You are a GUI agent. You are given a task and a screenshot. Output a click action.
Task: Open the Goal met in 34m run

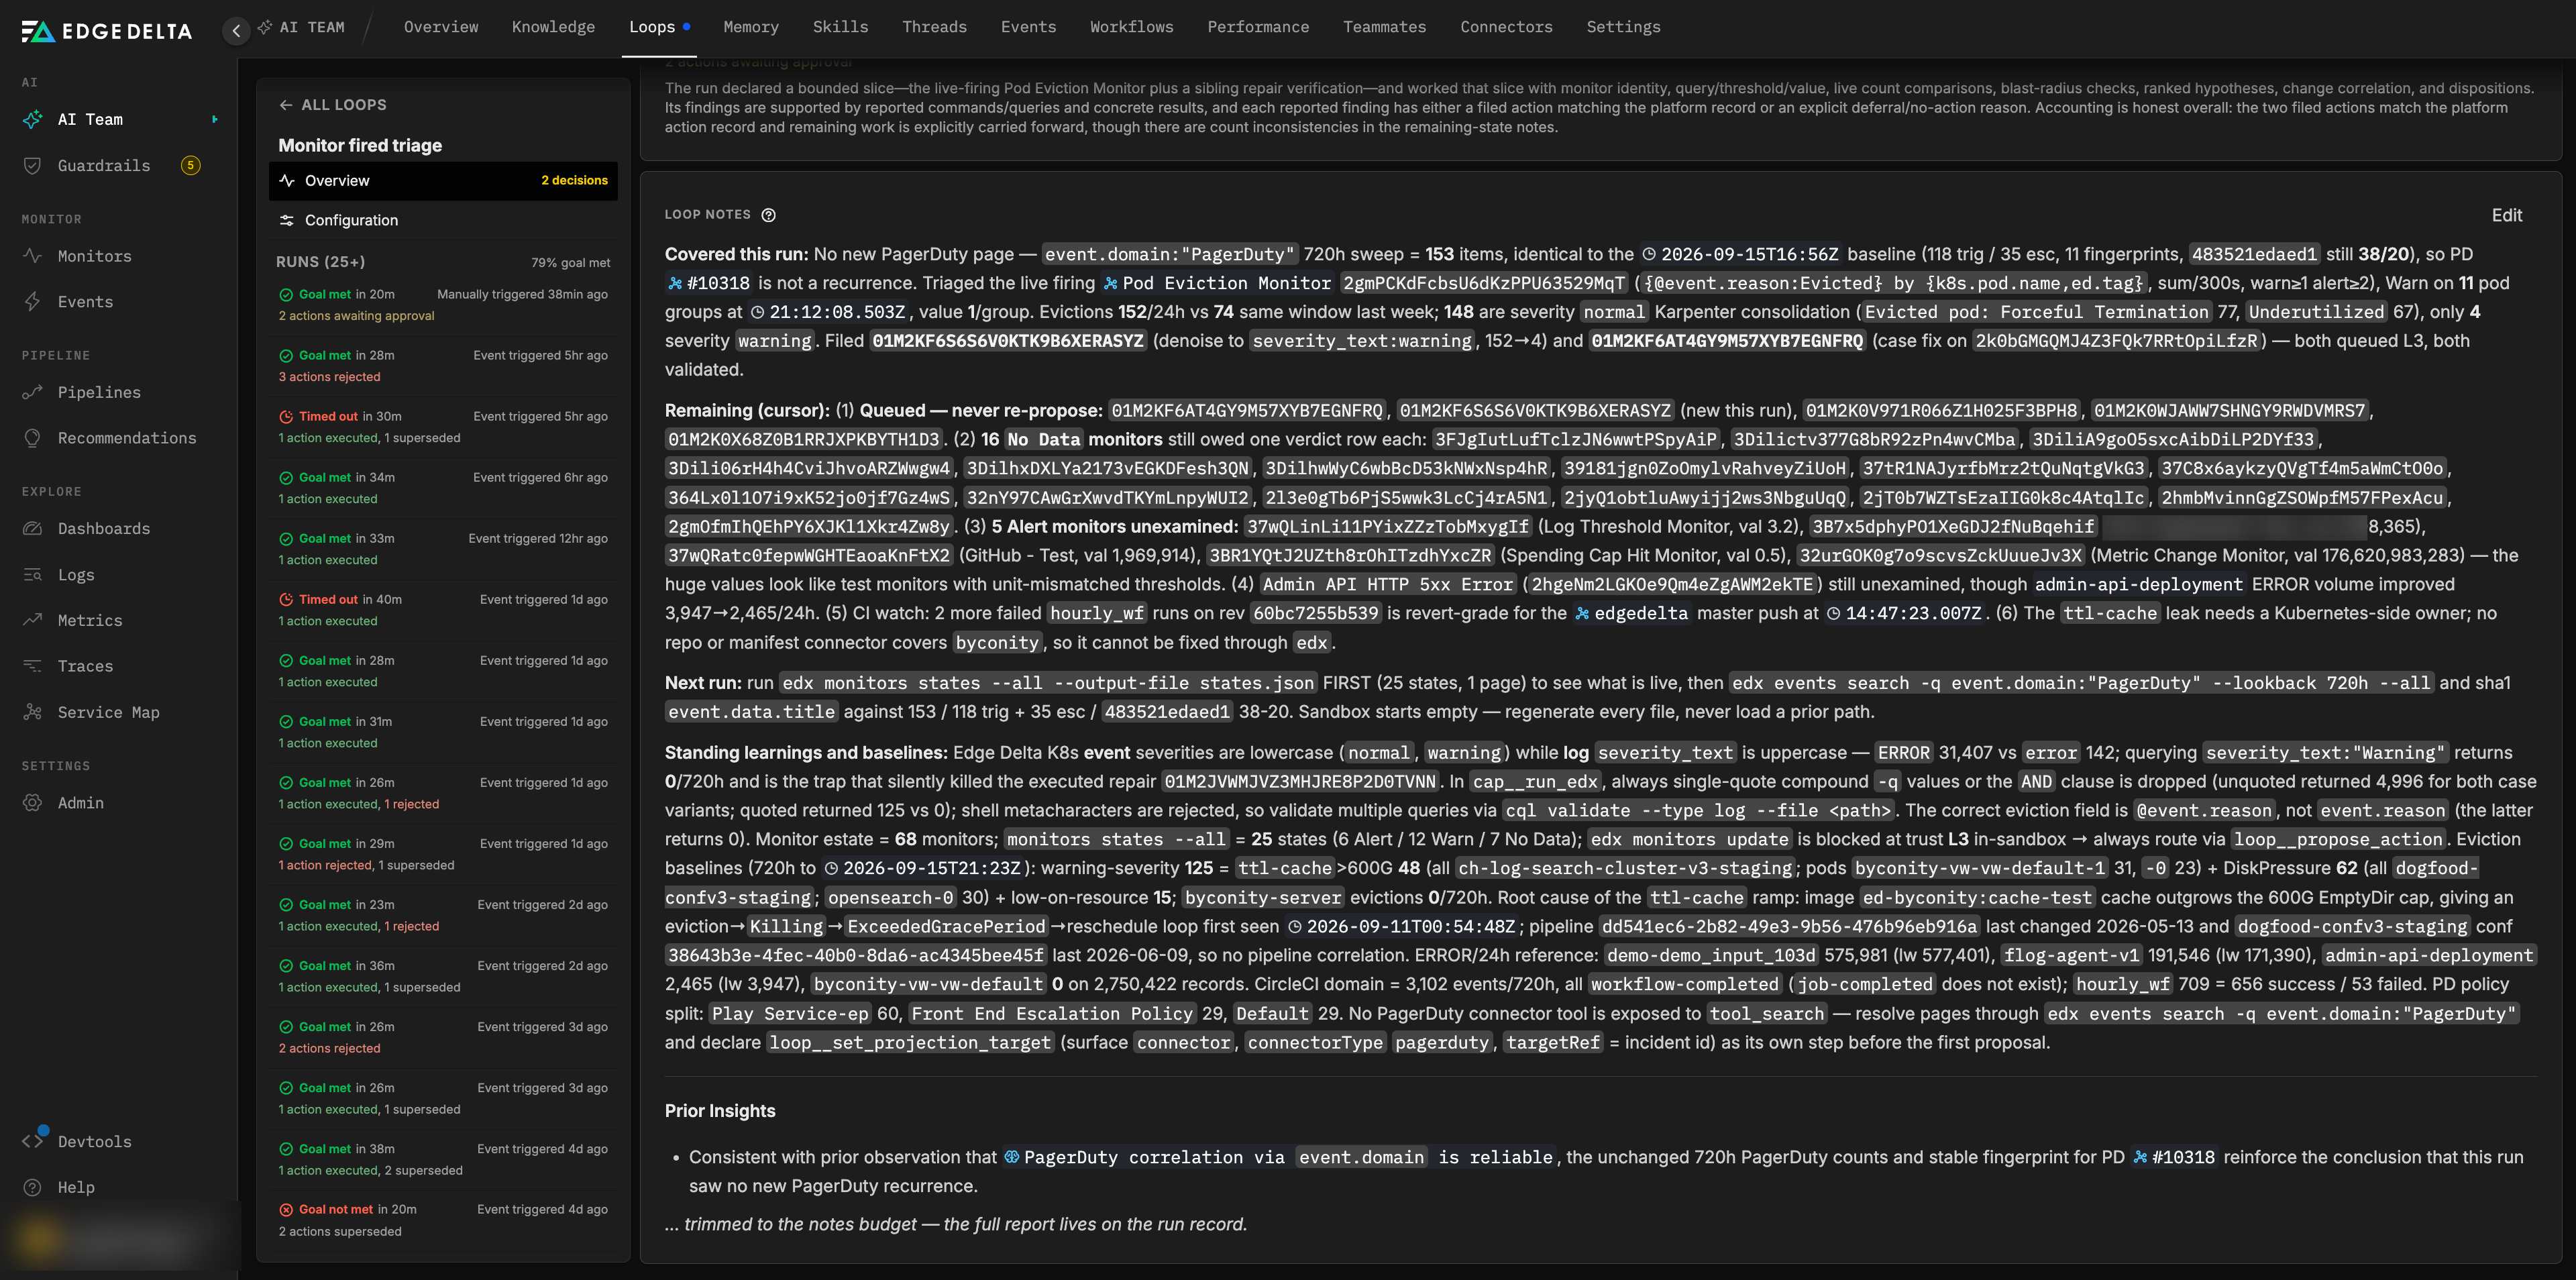(x=443, y=488)
